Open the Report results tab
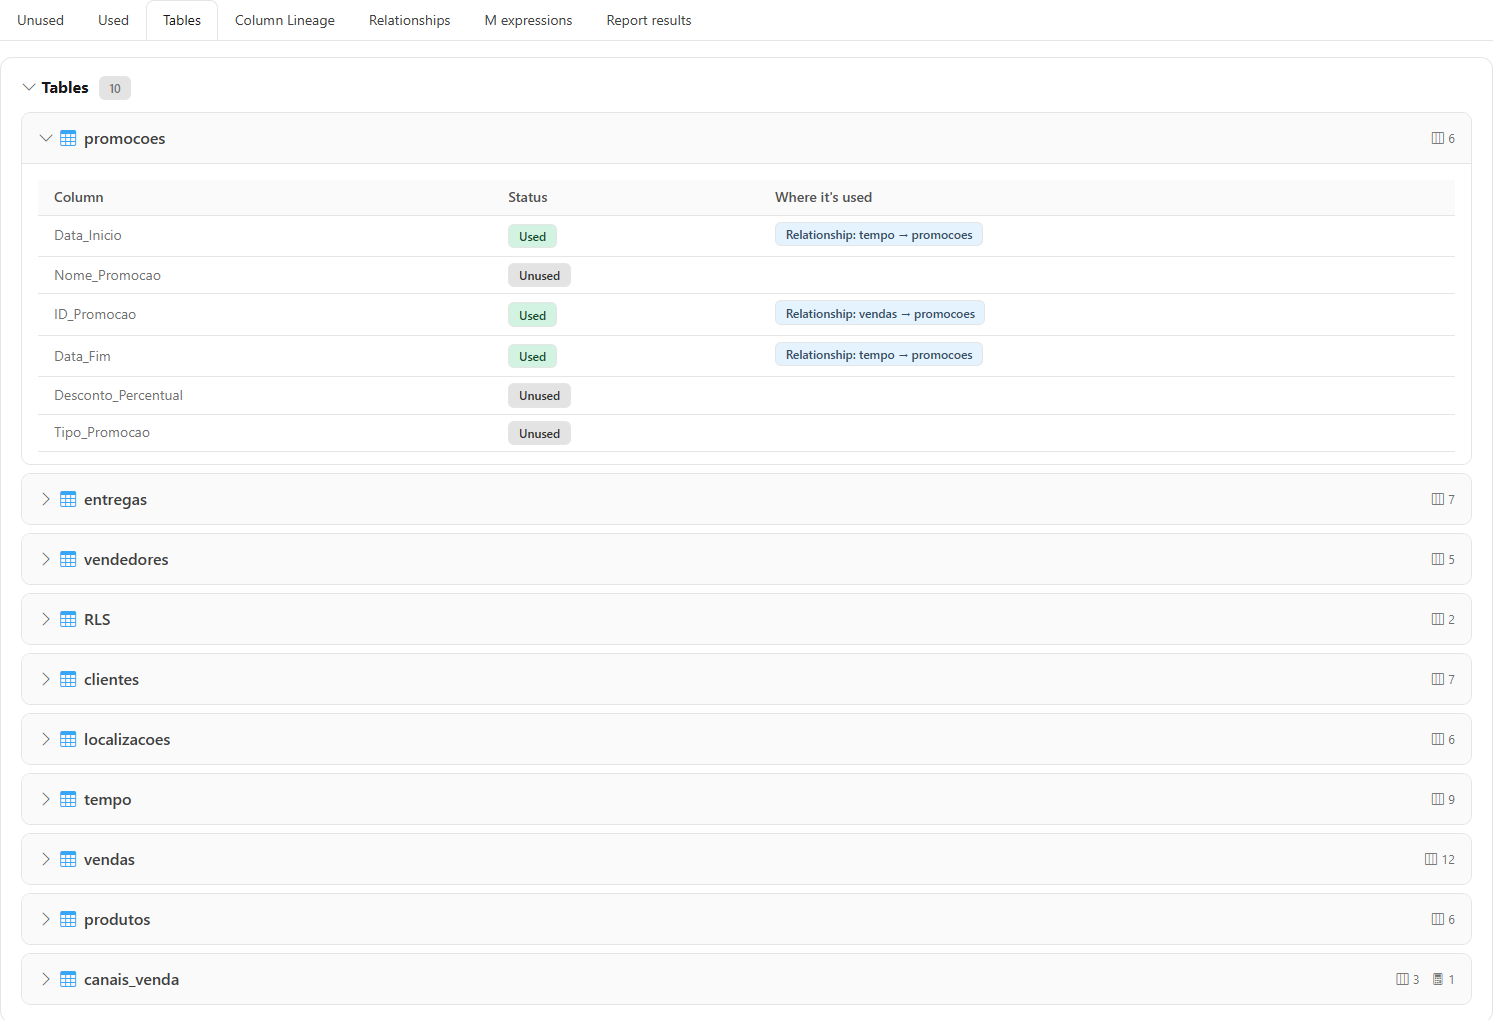Image resolution: width=1493 pixels, height=1024 pixels. tap(649, 20)
